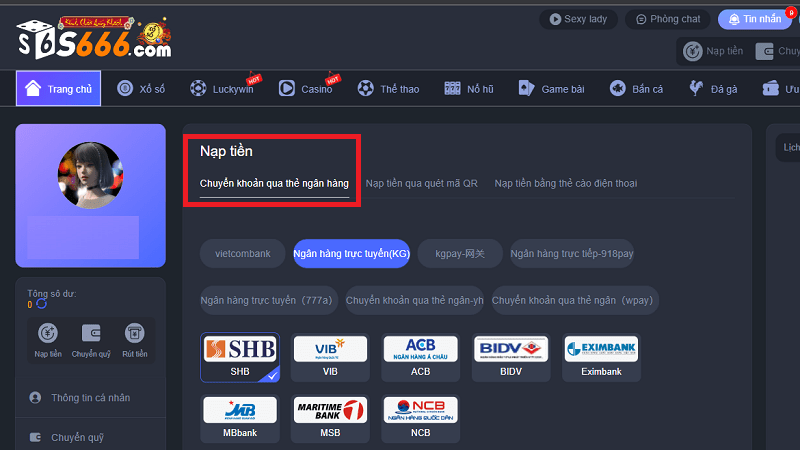Open the Game bài menu
Viewport: 800px width, 450px height.
click(x=551, y=89)
